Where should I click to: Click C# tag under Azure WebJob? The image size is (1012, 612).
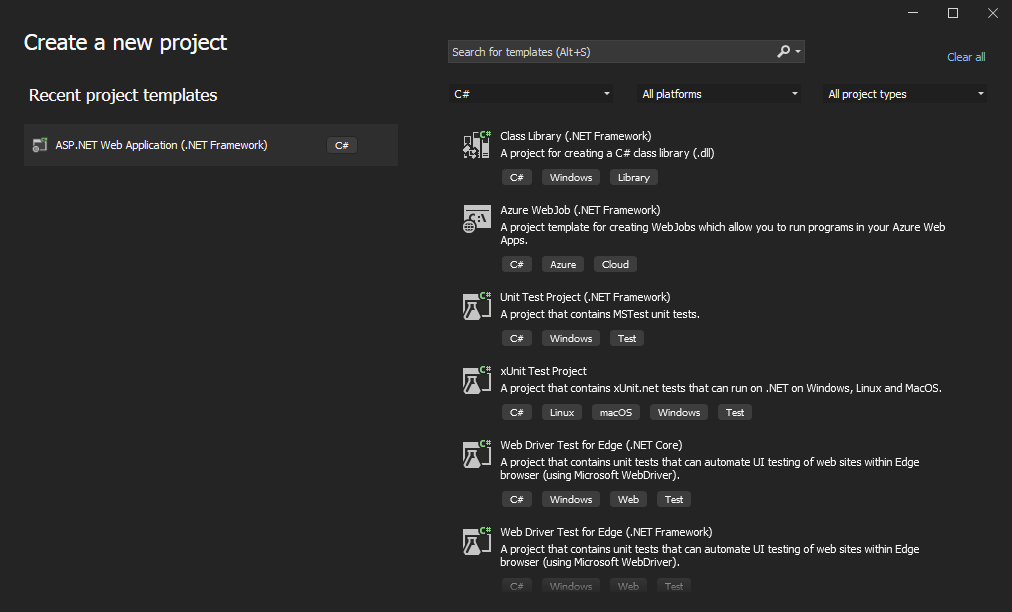tap(517, 265)
